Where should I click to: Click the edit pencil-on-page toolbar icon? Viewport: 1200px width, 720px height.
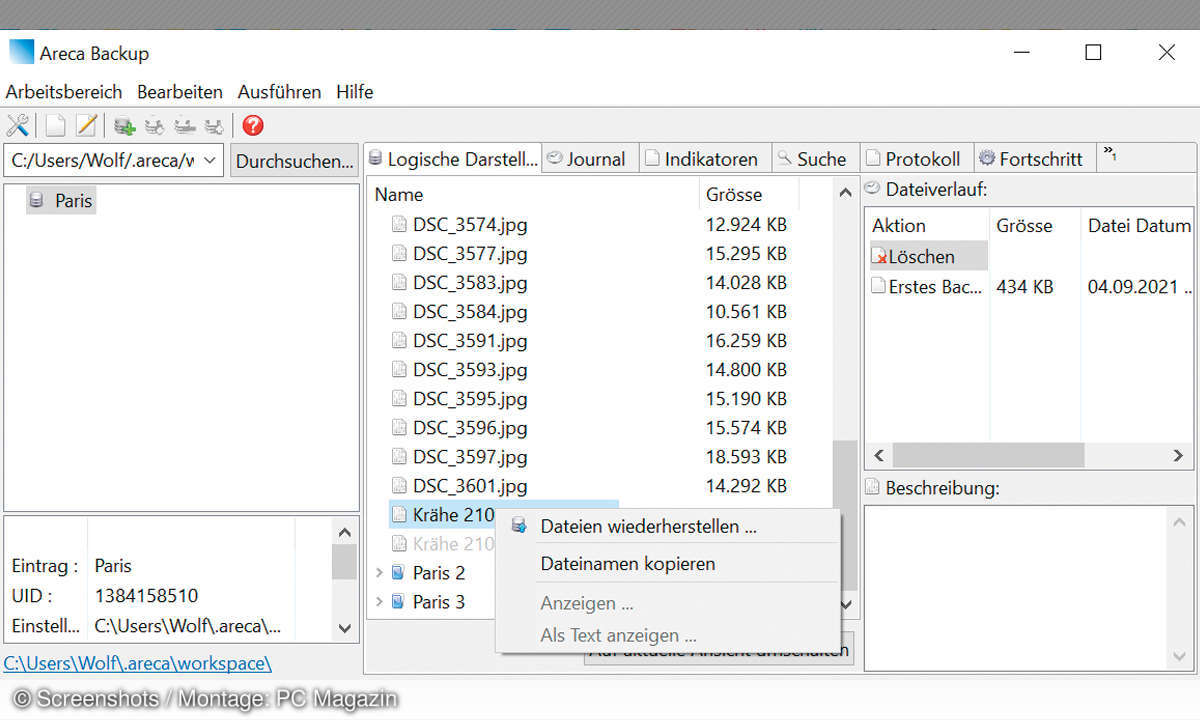tap(87, 126)
